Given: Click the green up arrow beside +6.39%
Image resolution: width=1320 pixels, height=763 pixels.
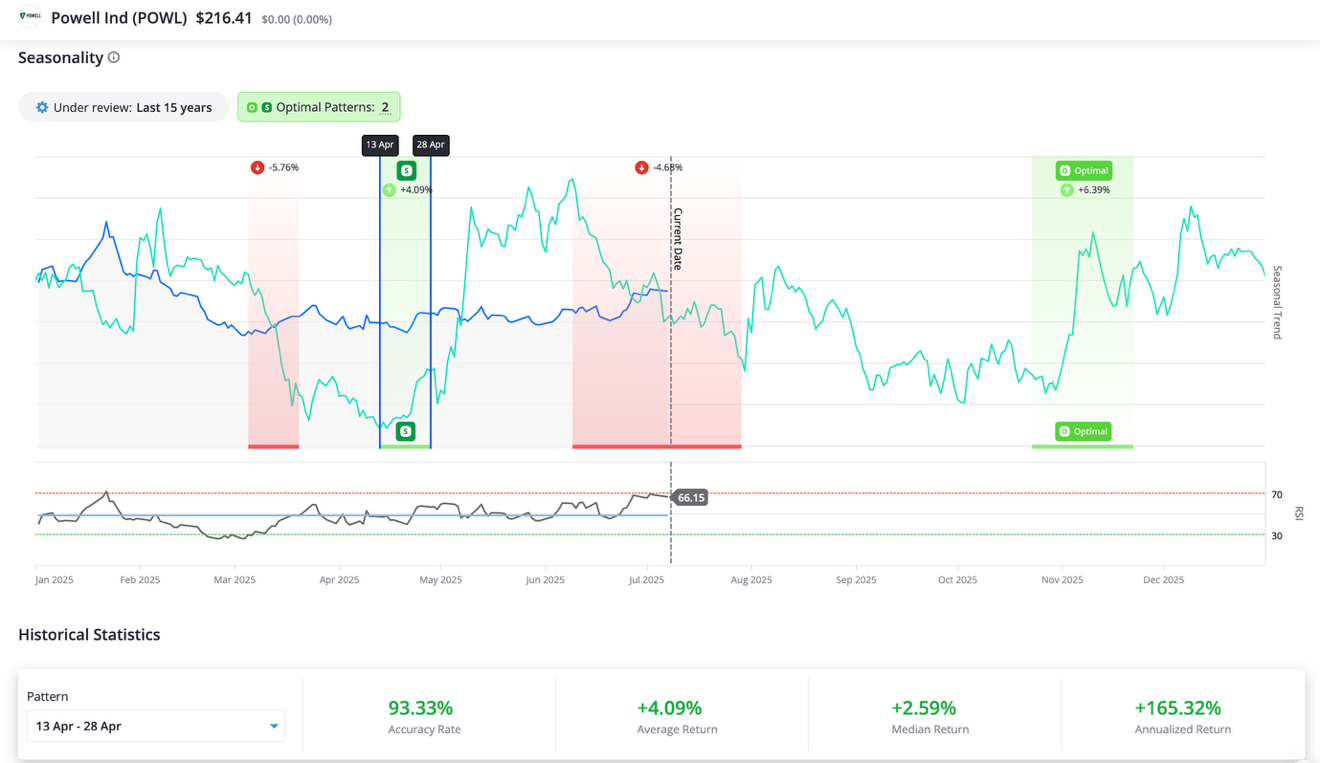Looking at the screenshot, I should (1067, 189).
